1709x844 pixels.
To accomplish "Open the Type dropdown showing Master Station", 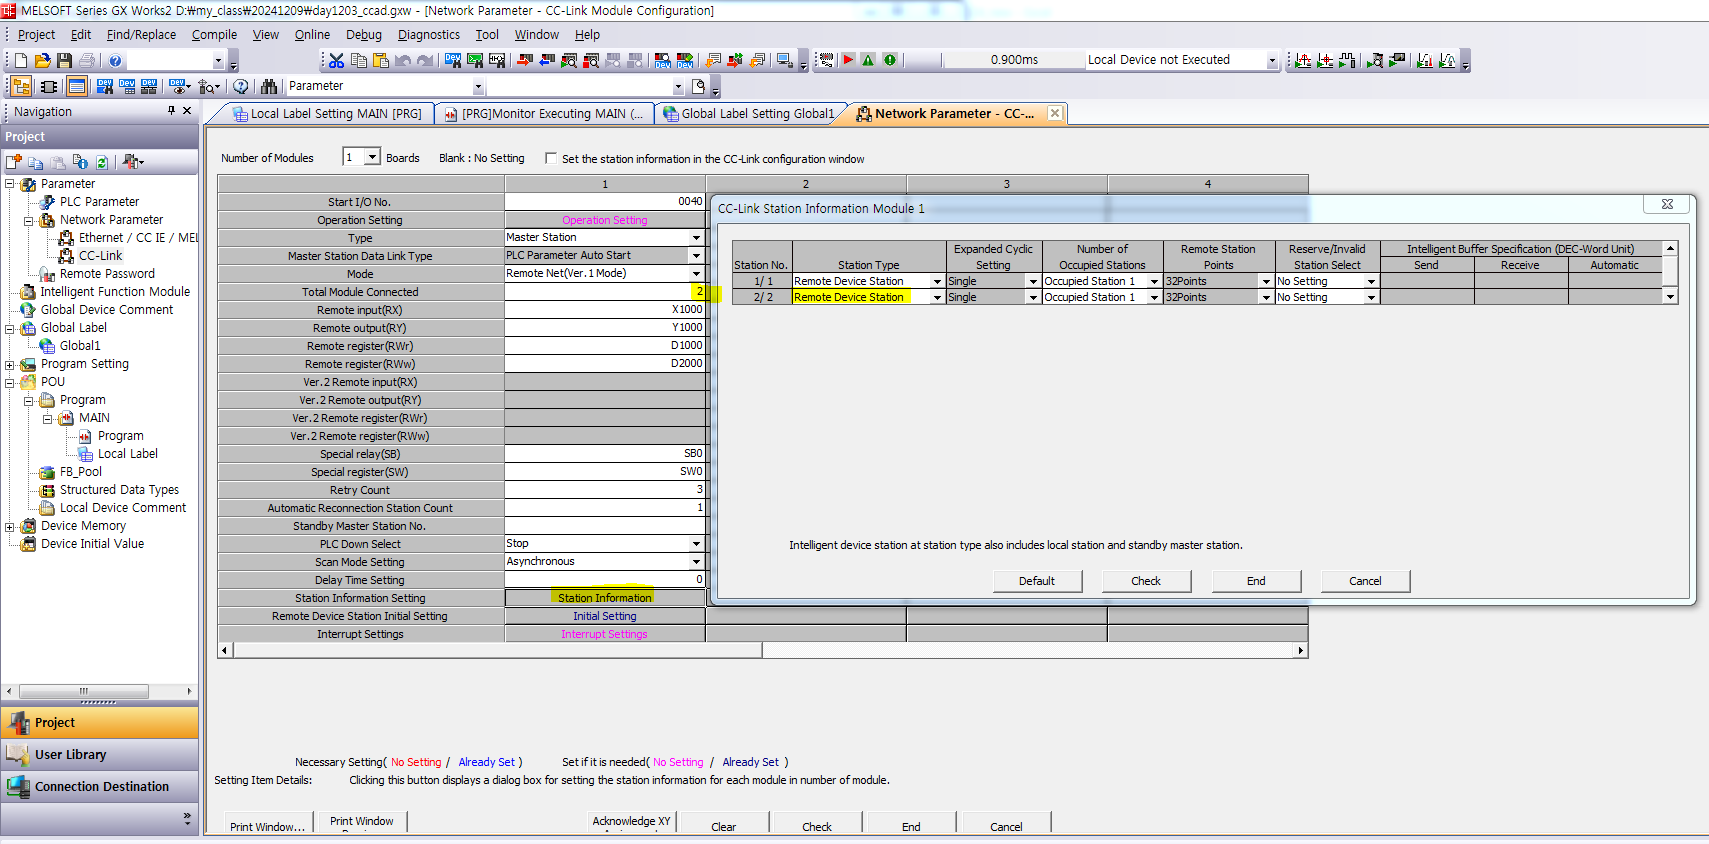I will (697, 237).
